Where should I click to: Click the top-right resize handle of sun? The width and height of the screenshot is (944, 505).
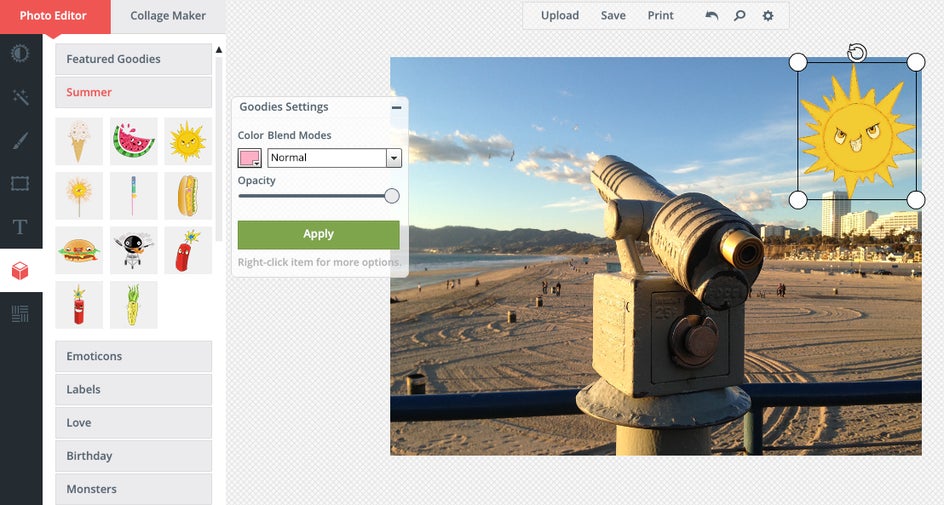916,61
